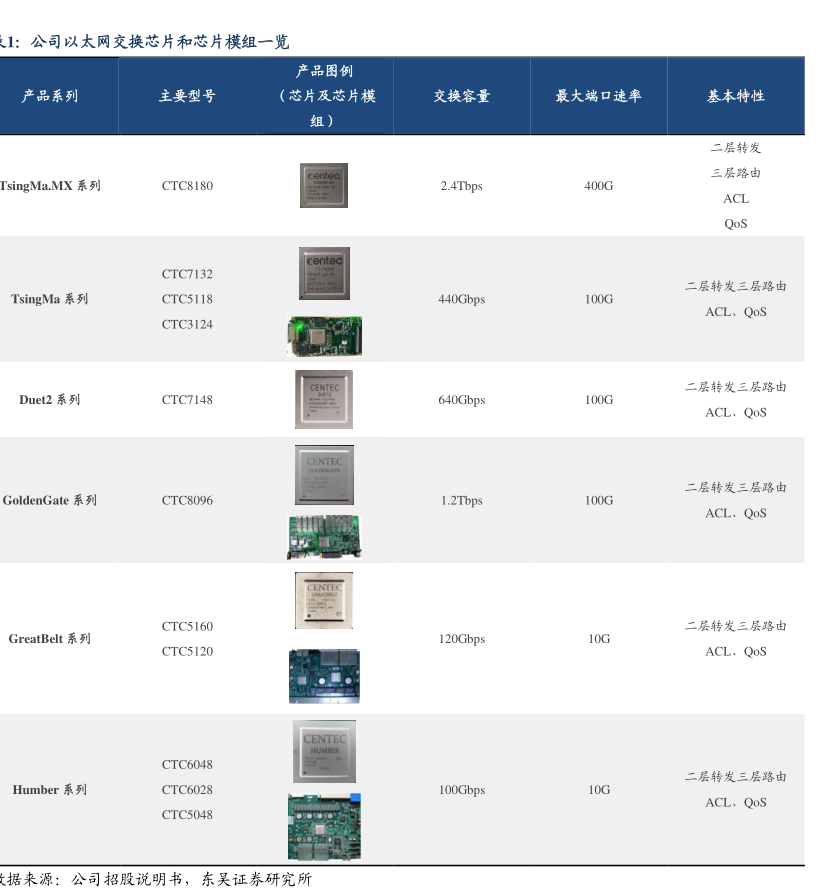Viewport: 816px width, 890px height.
Task: Click model number CTC6028
Action: tap(187, 790)
